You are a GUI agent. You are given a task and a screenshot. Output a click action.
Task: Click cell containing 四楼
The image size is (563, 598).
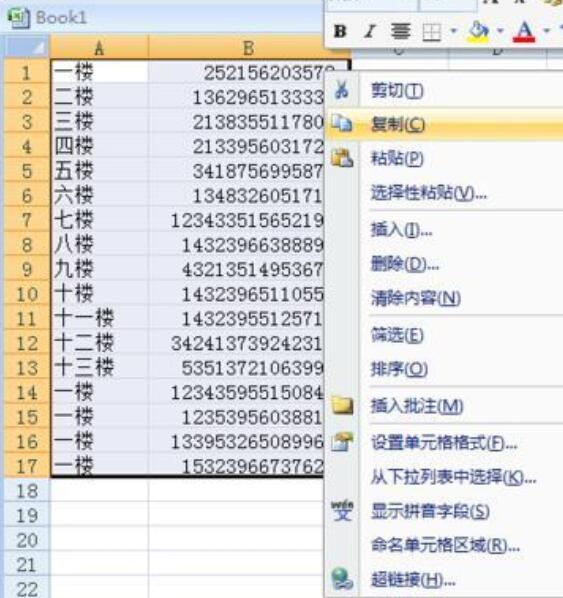[99, 146]
